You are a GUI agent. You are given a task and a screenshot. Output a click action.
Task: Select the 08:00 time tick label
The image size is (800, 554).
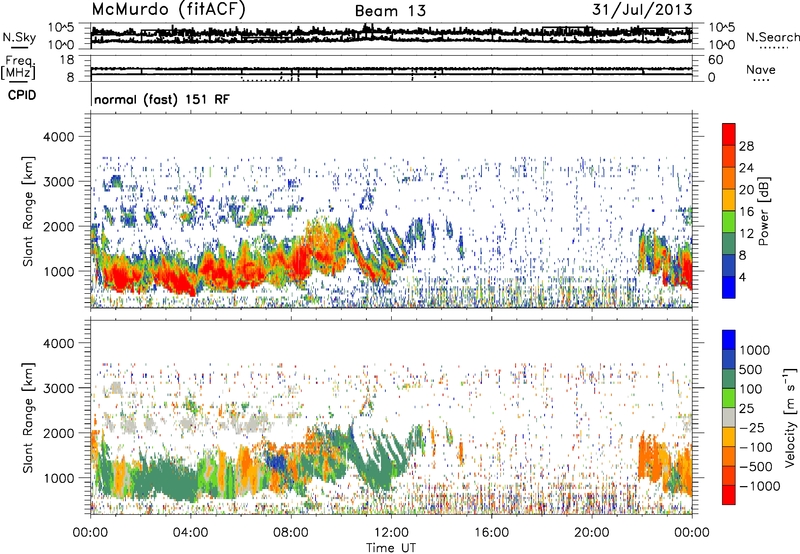290,533
